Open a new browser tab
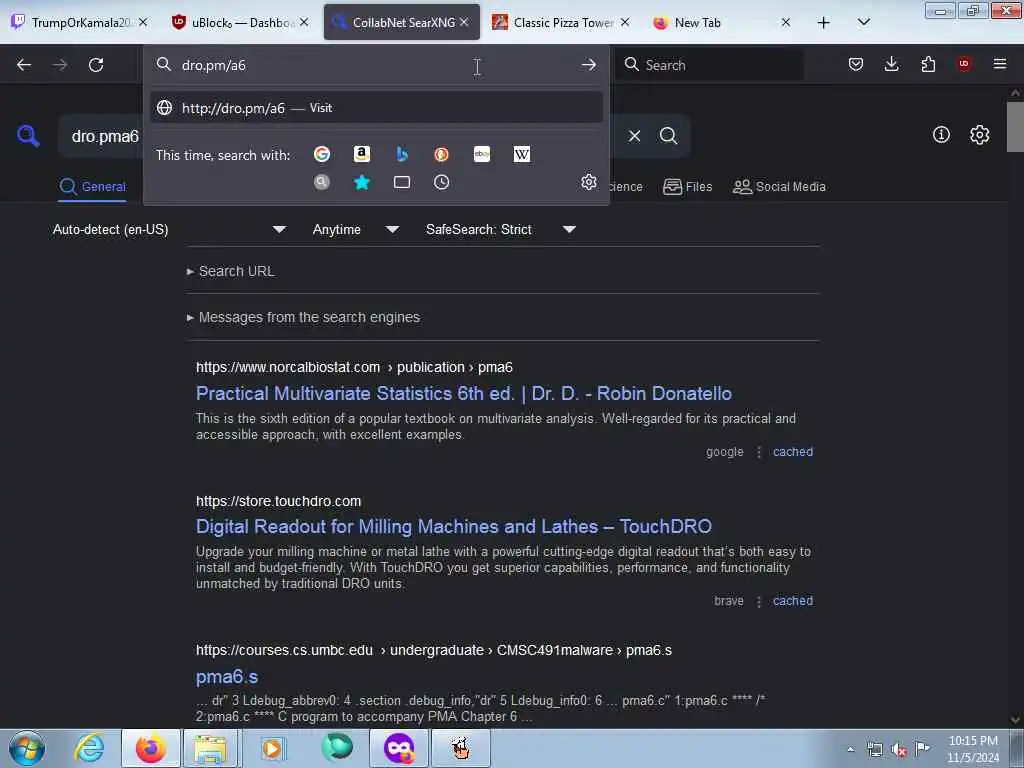The image size is (1024, 768). 824,22
